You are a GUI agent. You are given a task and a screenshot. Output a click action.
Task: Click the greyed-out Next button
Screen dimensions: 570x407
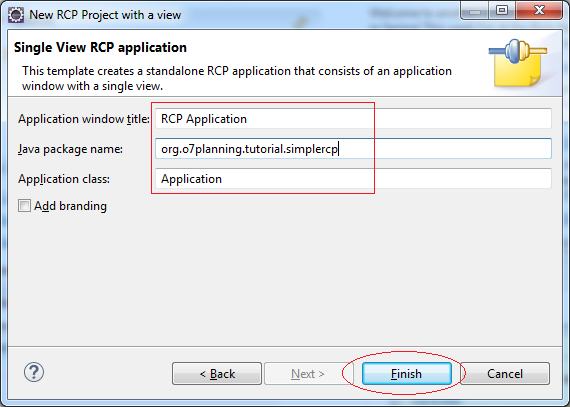click(x=308, y=373)
